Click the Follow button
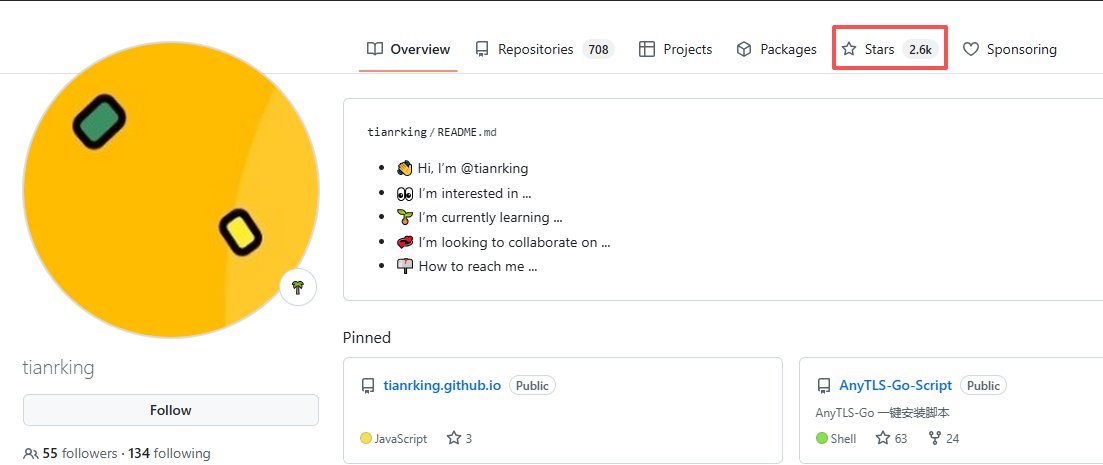 [171, 410]
